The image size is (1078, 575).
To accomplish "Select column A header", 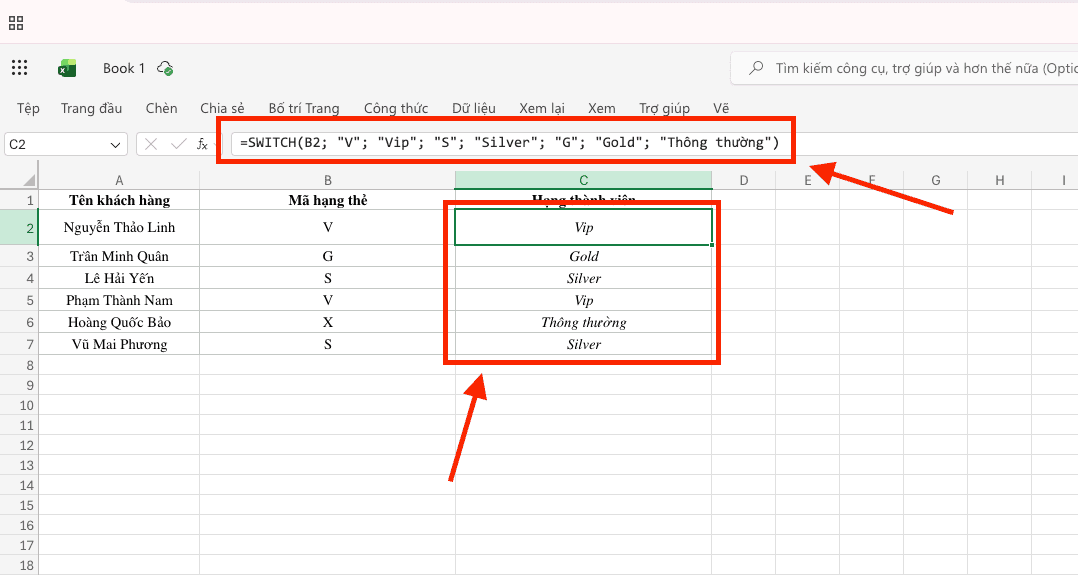I will point(119,180).
